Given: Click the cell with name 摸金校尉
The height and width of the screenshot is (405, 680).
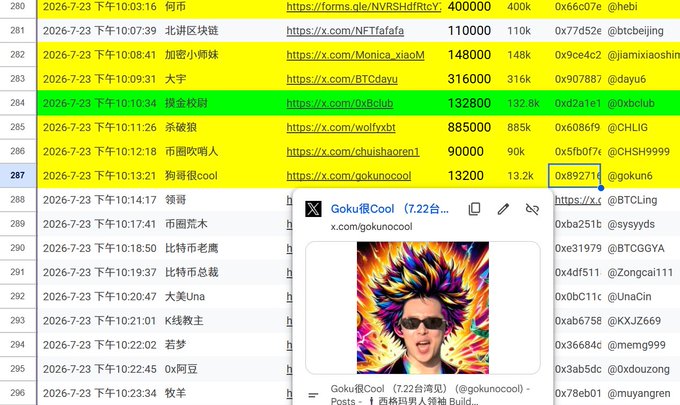Looking at the screenshot, I should [186, 103].
